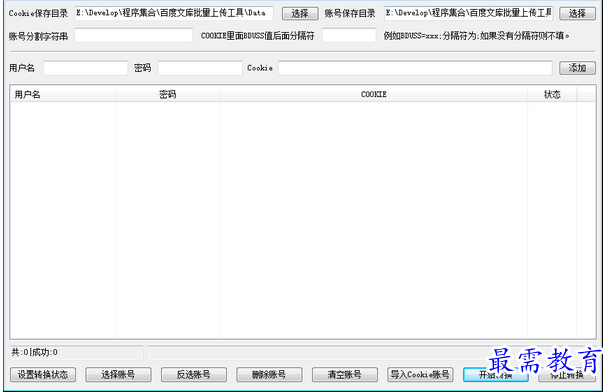The image size is (610, 392).
Task: Click the BDUSS值后面分隔符 input box
Action: [349, 35]
